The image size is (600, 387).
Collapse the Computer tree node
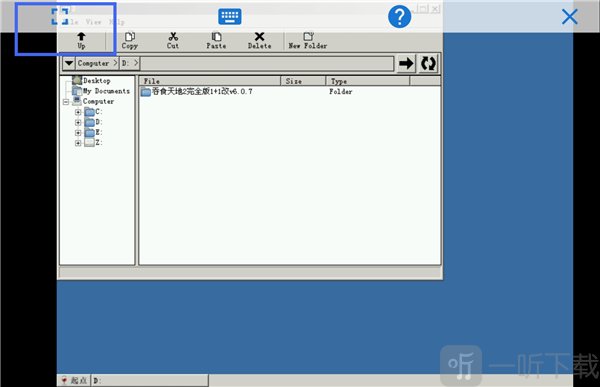click(x=66, y=102)
